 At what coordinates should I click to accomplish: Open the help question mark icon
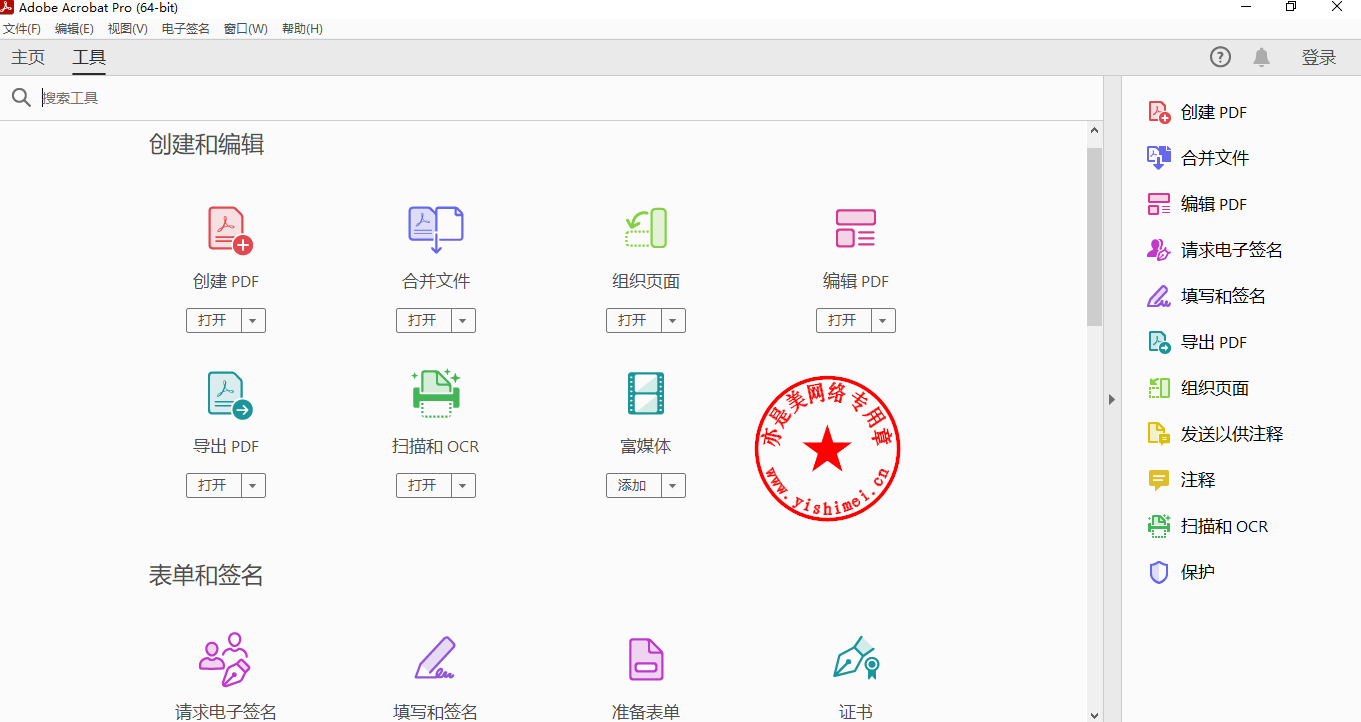pos(1220,57)
